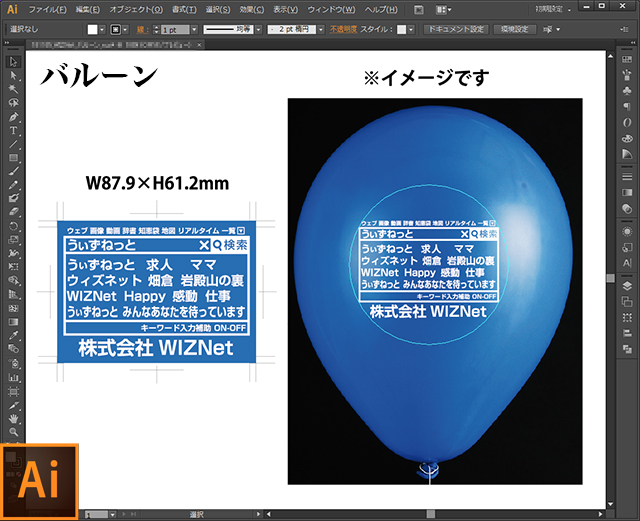Viewport: 640px width, 521px height.
Task: Choose the Rectangle tool
Action: click(13, 158)
